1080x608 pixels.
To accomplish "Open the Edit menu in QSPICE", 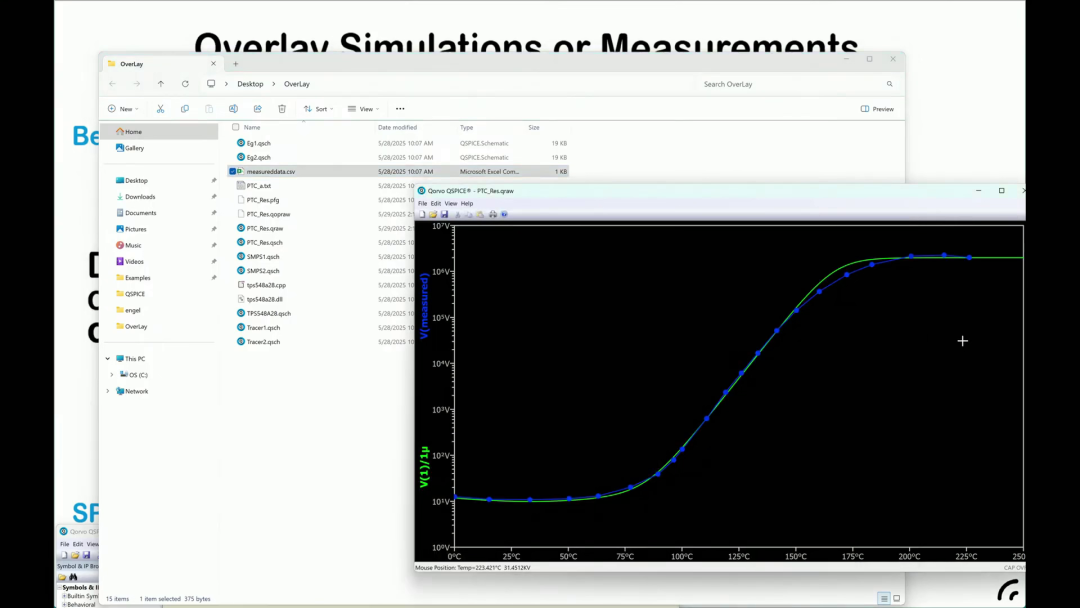I will pyautogui.click(x=436, y=204).
